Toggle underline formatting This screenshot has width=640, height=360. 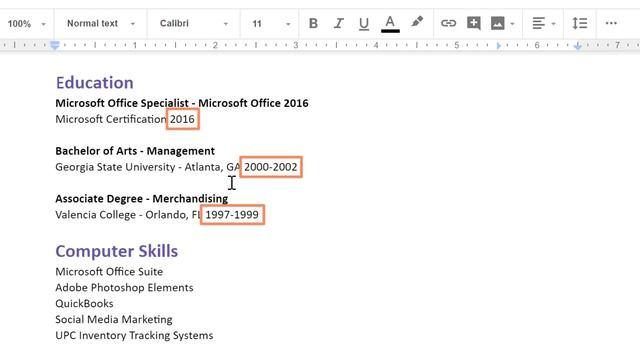click(x=364, y=24)
